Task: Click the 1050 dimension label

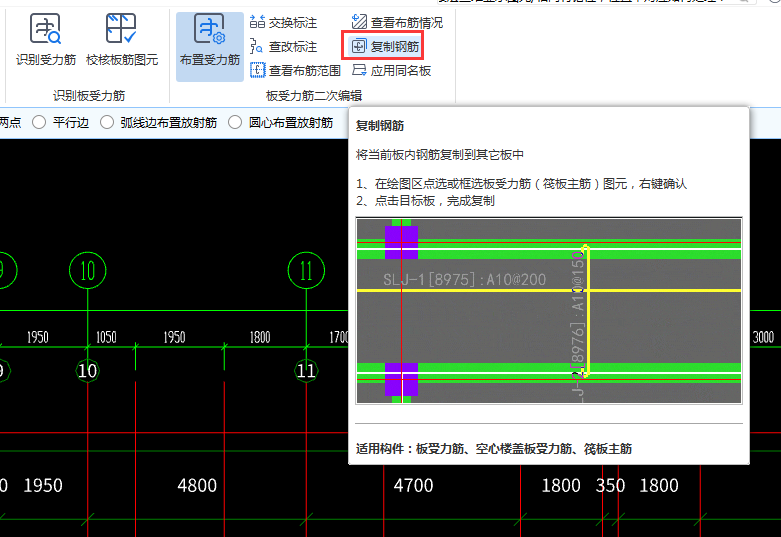Action: [x=106, y=337]
